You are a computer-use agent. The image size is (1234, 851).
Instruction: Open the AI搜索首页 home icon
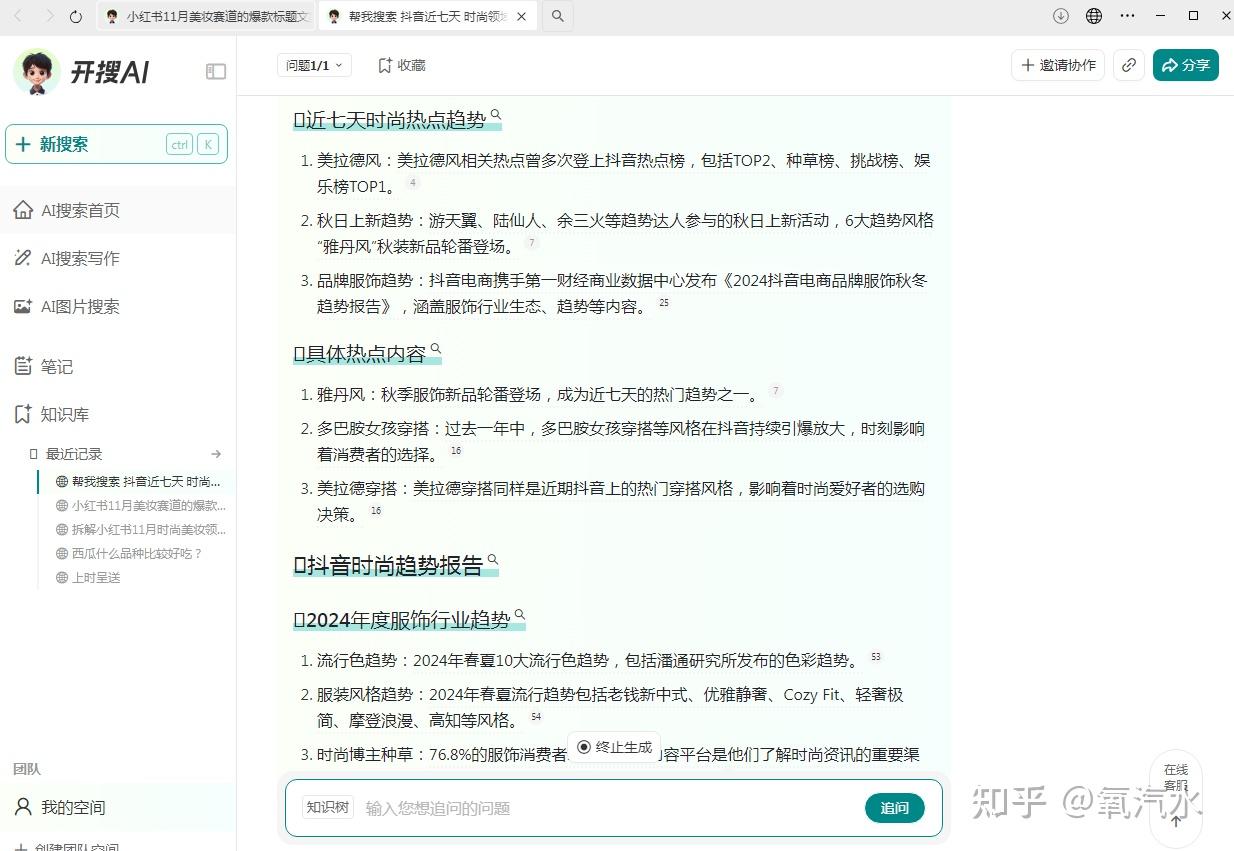point(22,210)
